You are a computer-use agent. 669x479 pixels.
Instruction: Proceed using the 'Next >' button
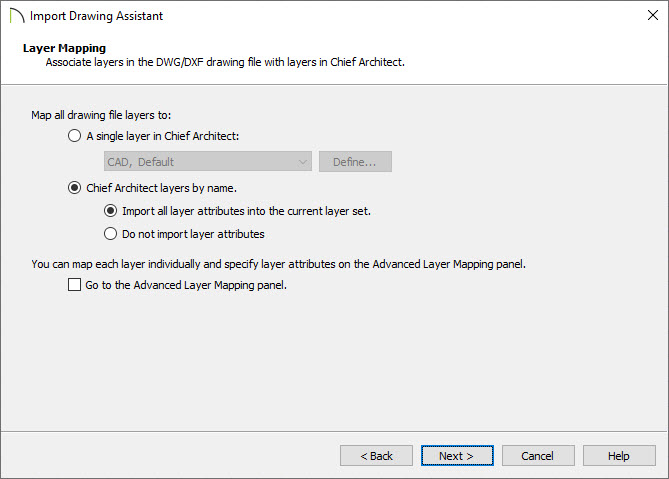[457, 456]
